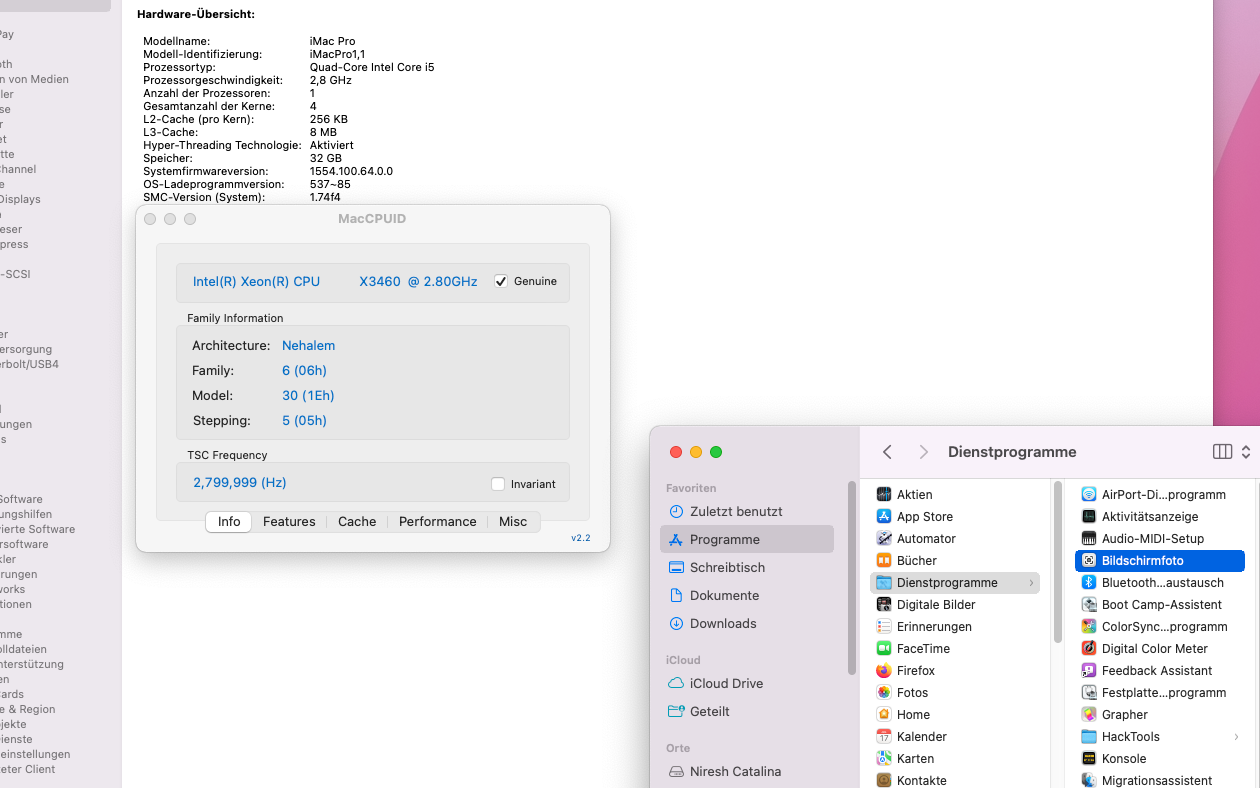Select Firefox app icon
This screenshot has height=788, width=1260.
pyautogui.click(x=884, y=671)
